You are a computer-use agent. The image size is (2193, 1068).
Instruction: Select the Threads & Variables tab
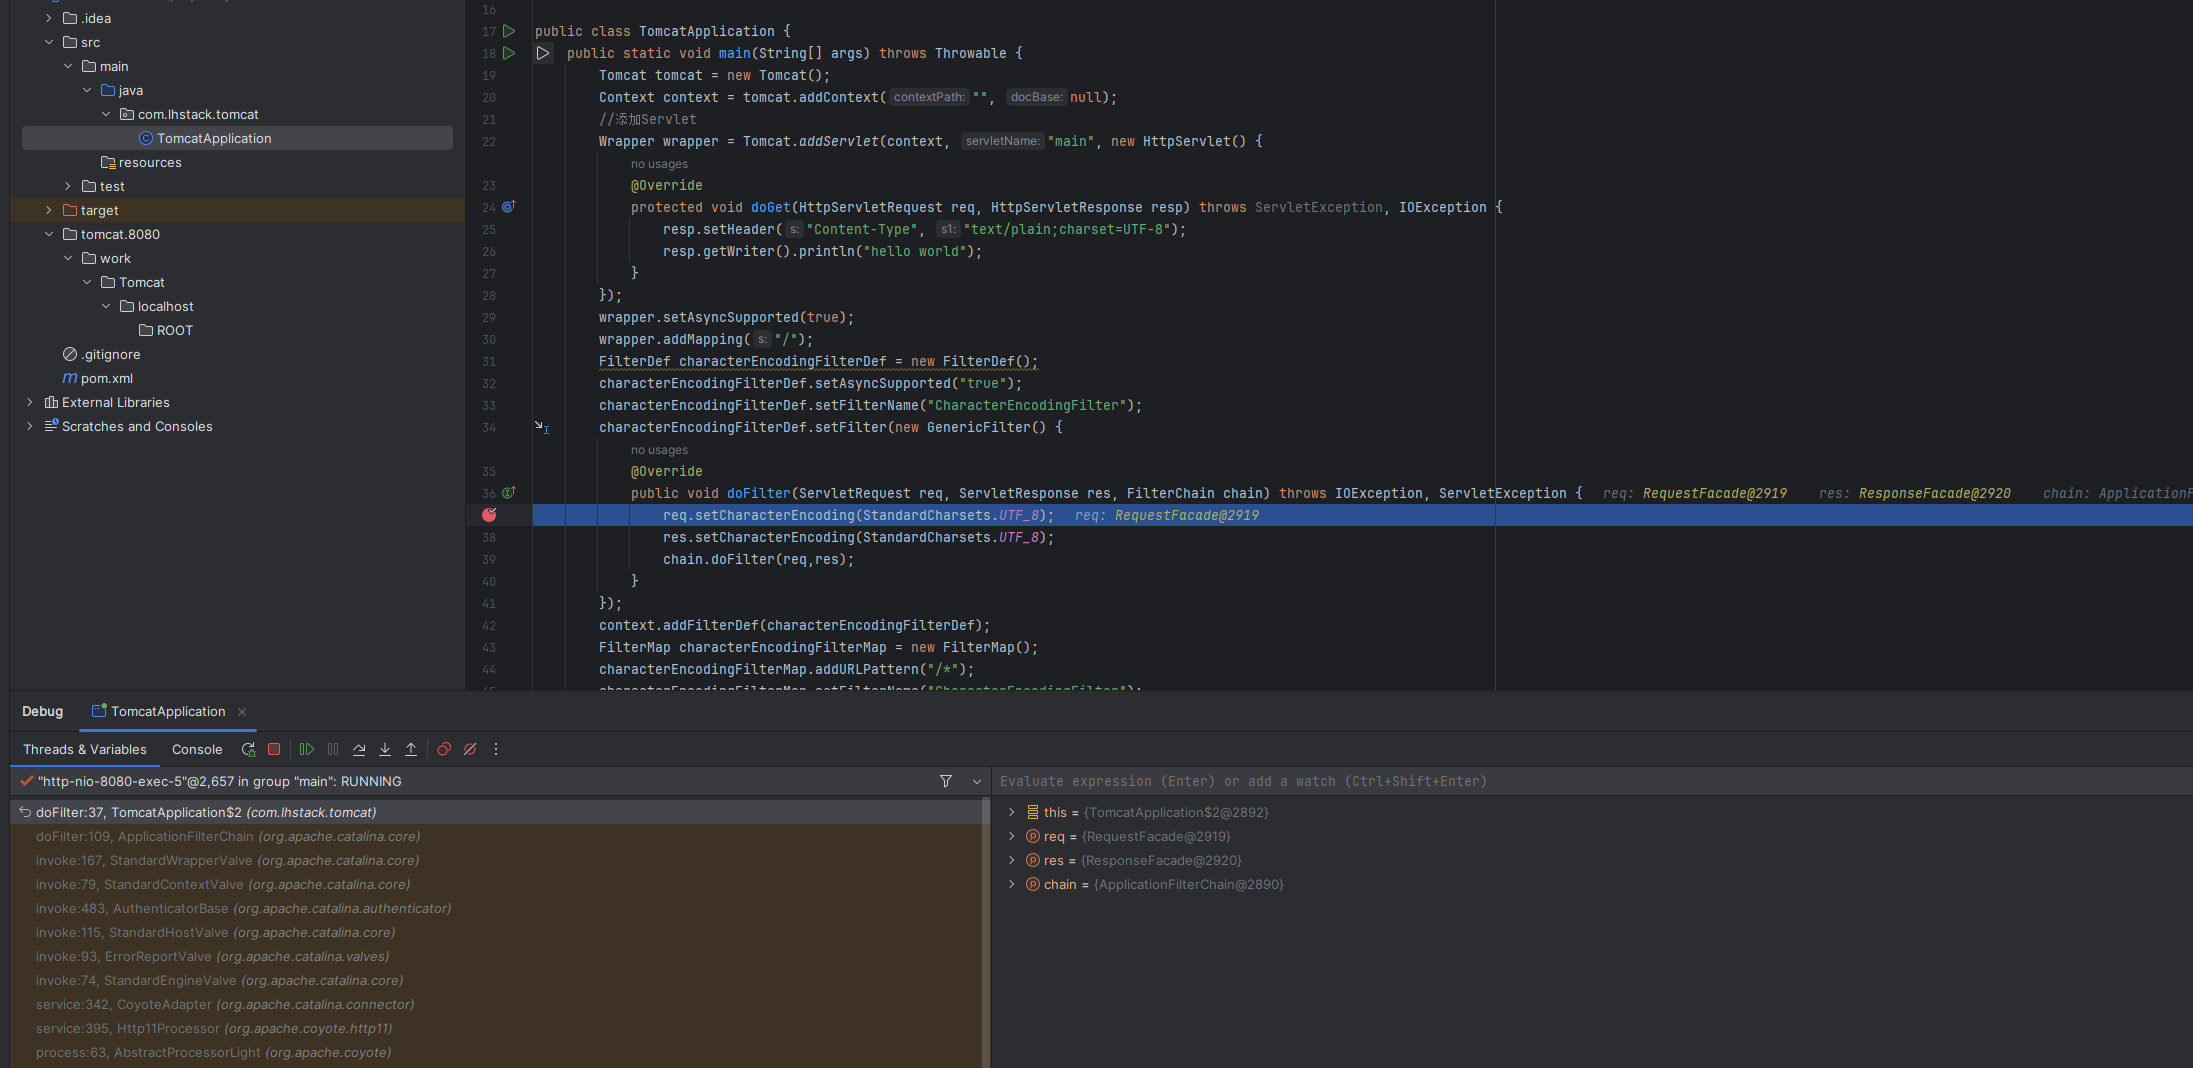[85, 749]
